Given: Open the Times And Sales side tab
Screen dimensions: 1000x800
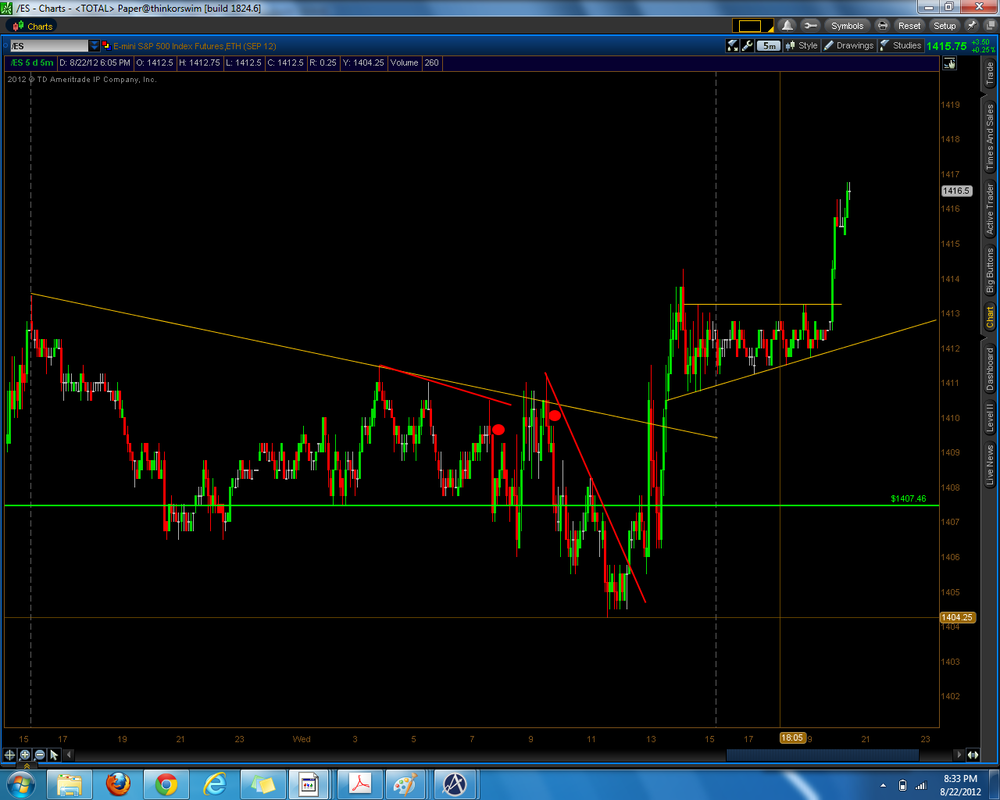Looking at the screenshot, I should [990, 137].
